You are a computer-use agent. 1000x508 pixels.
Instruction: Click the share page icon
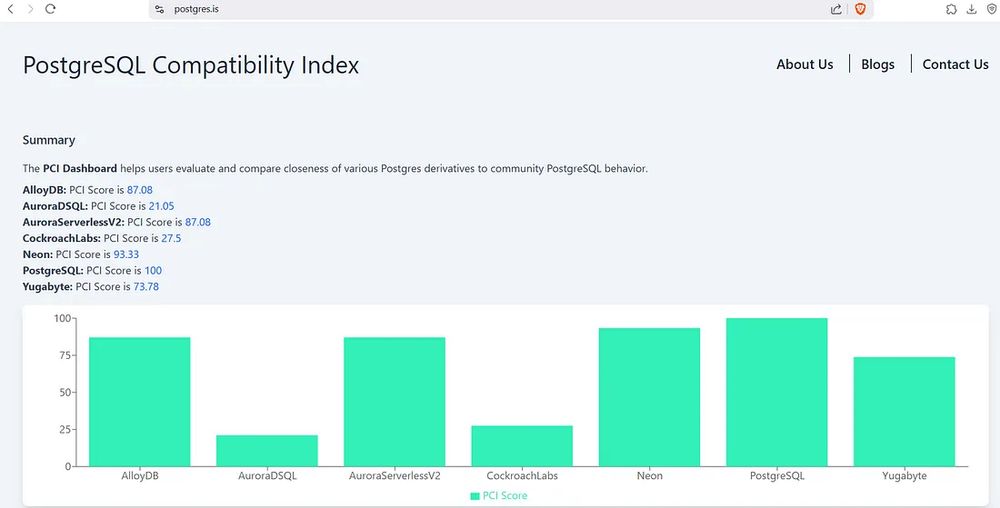coord(836,9)
